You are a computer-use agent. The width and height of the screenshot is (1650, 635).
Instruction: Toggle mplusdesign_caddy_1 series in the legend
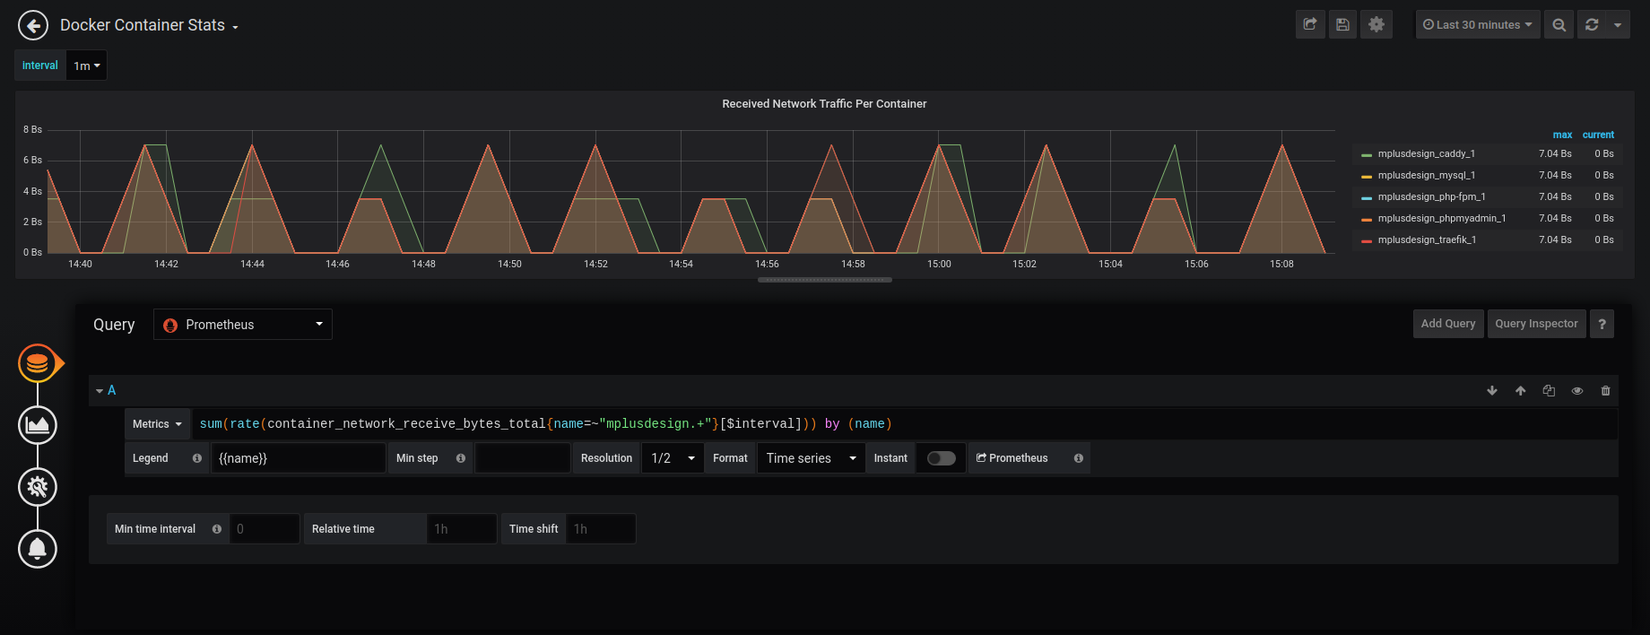coord(1426,154)
